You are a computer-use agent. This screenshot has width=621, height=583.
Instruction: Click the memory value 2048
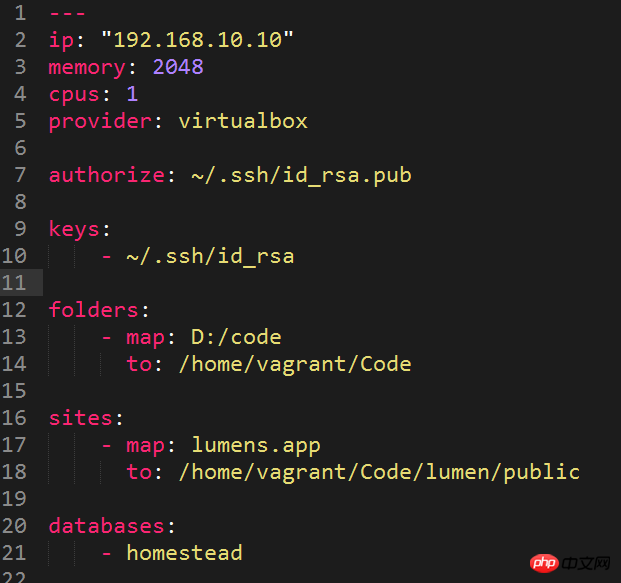[x=177, y=67]
